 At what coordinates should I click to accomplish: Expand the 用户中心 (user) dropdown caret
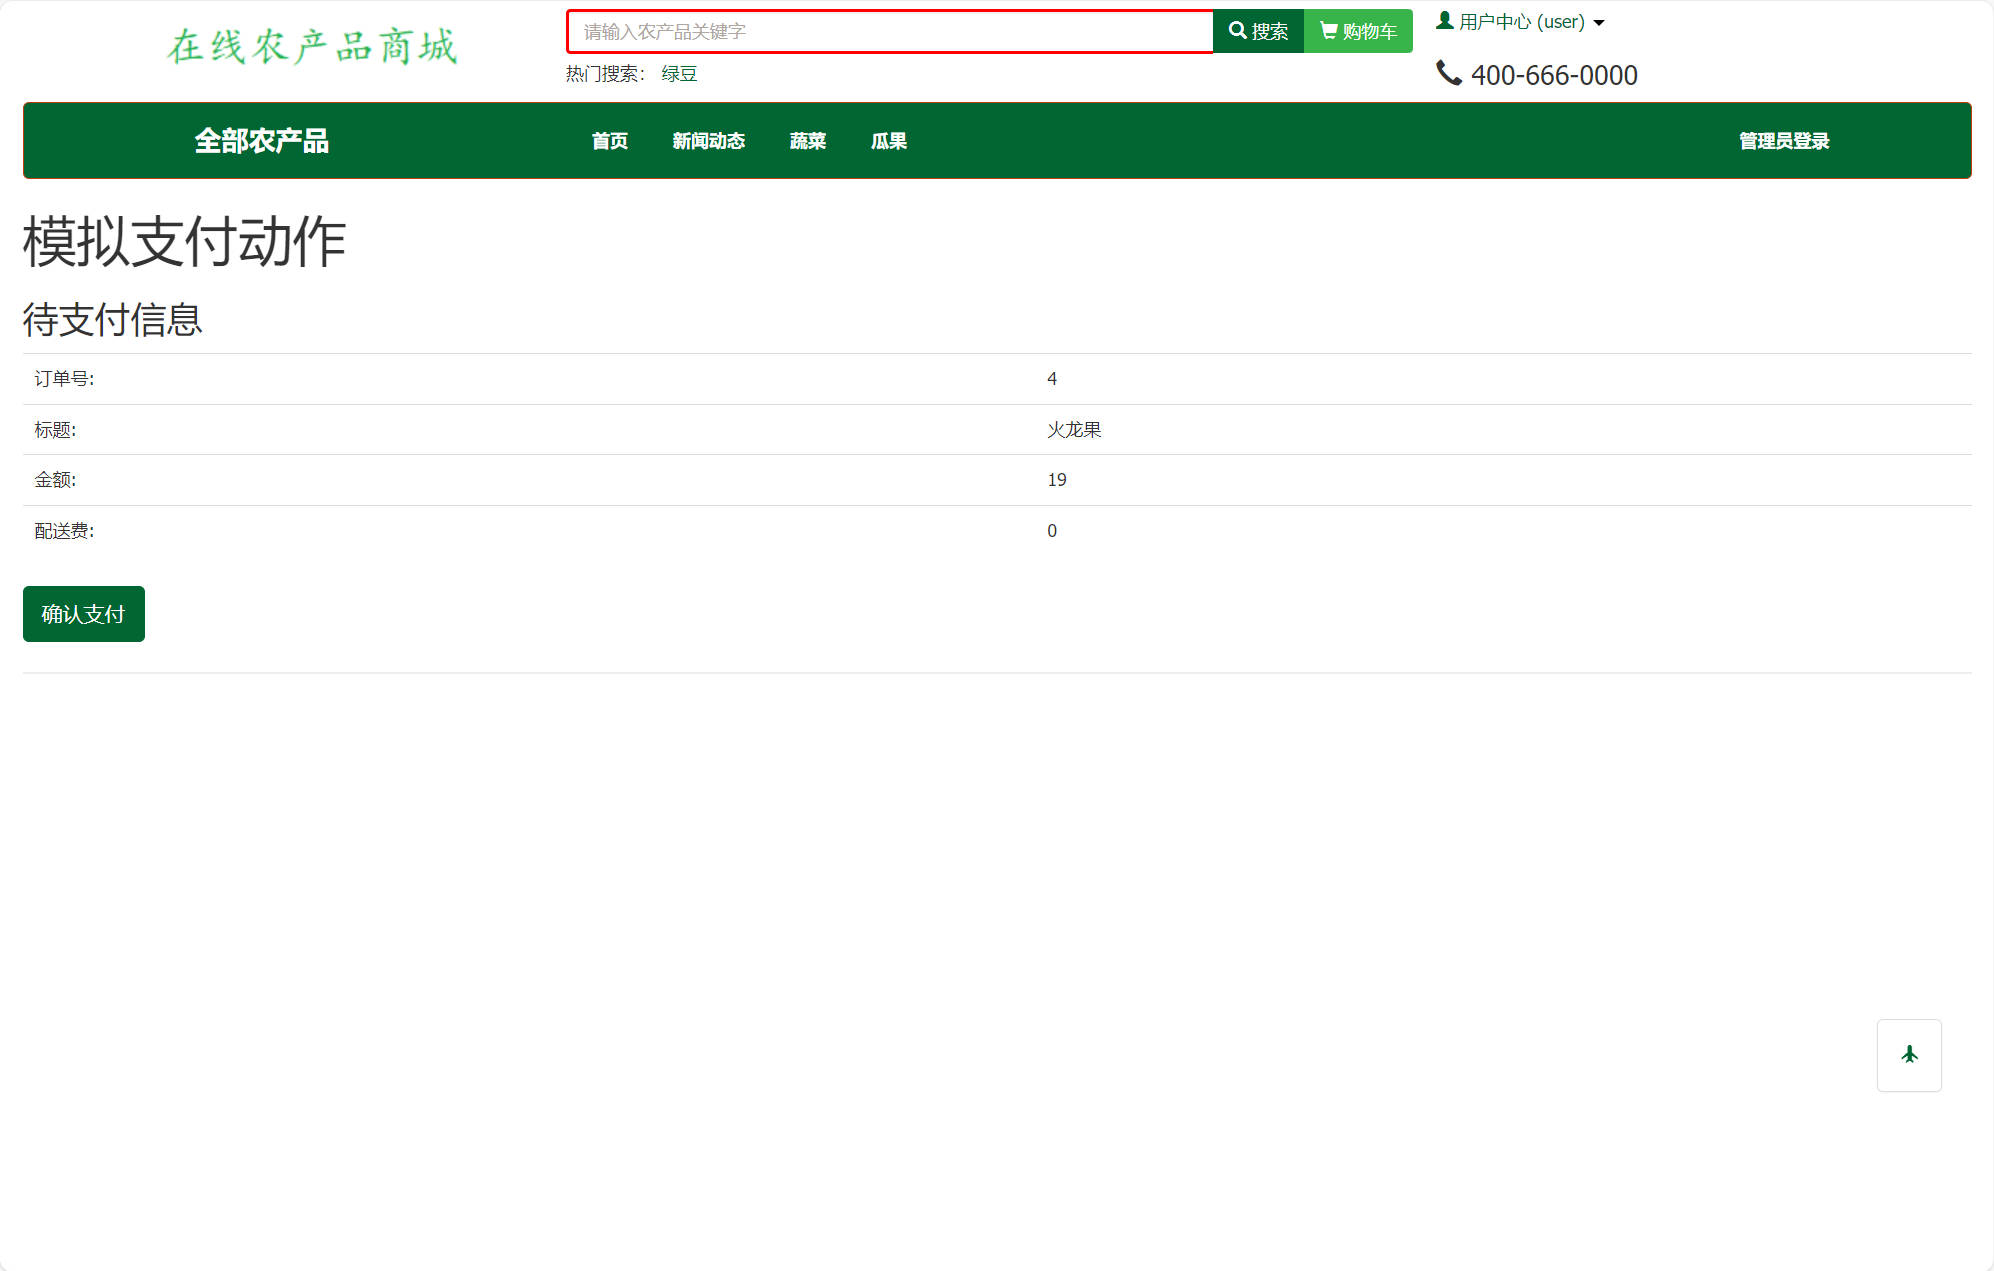(x=1599, y=23)
